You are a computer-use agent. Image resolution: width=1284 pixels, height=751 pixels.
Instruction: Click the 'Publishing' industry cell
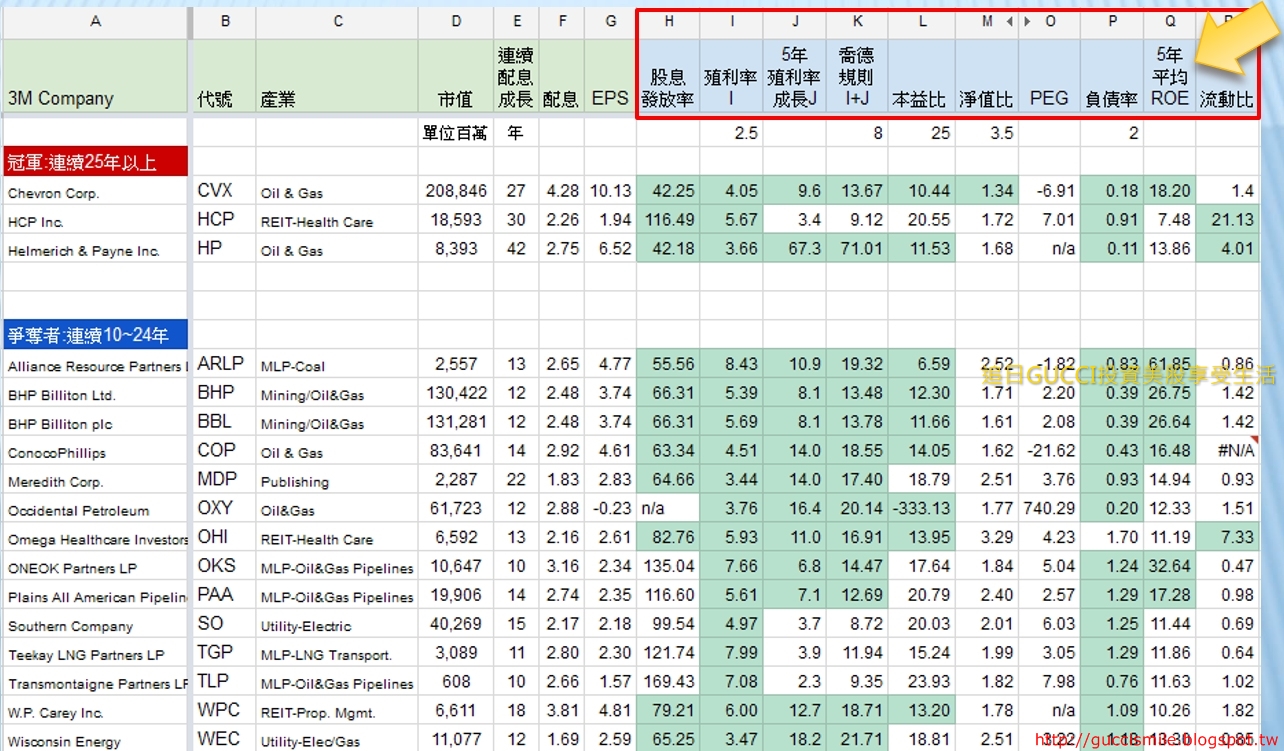click(x=337, y=480)
